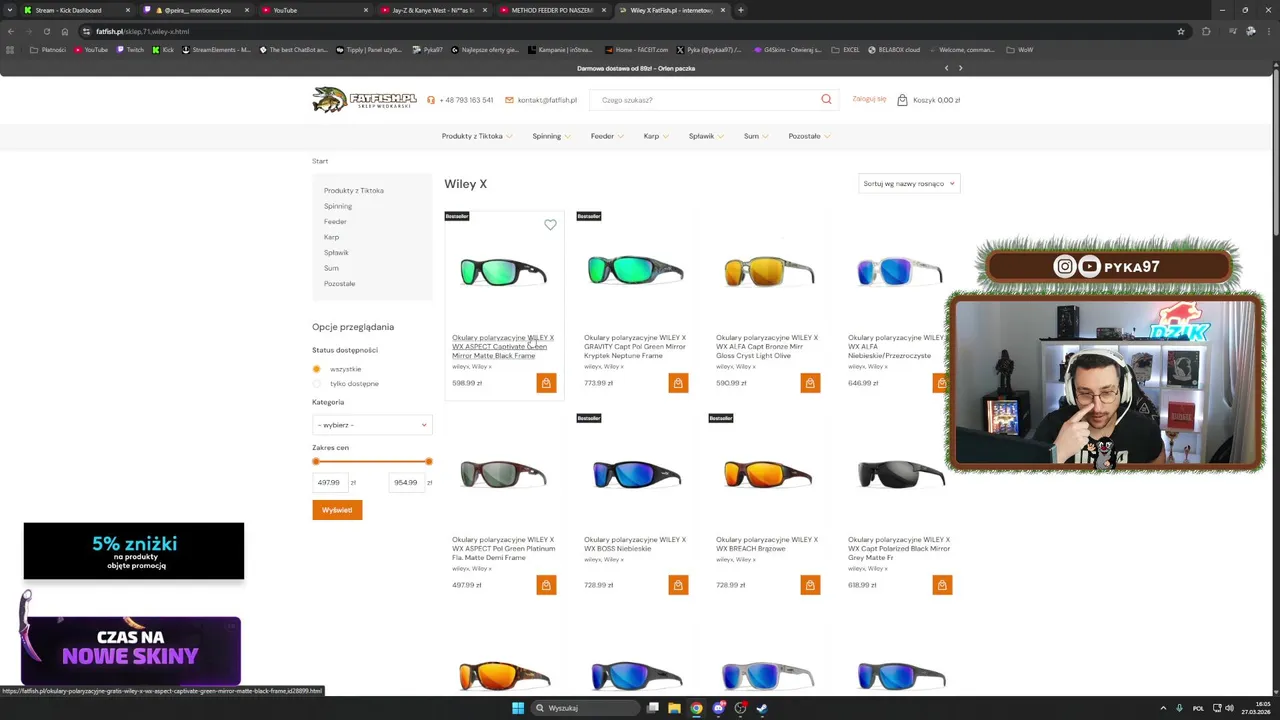
Task: Bookmark this page with star icon
Action: pyautogui.click(x=1181, y=31)
